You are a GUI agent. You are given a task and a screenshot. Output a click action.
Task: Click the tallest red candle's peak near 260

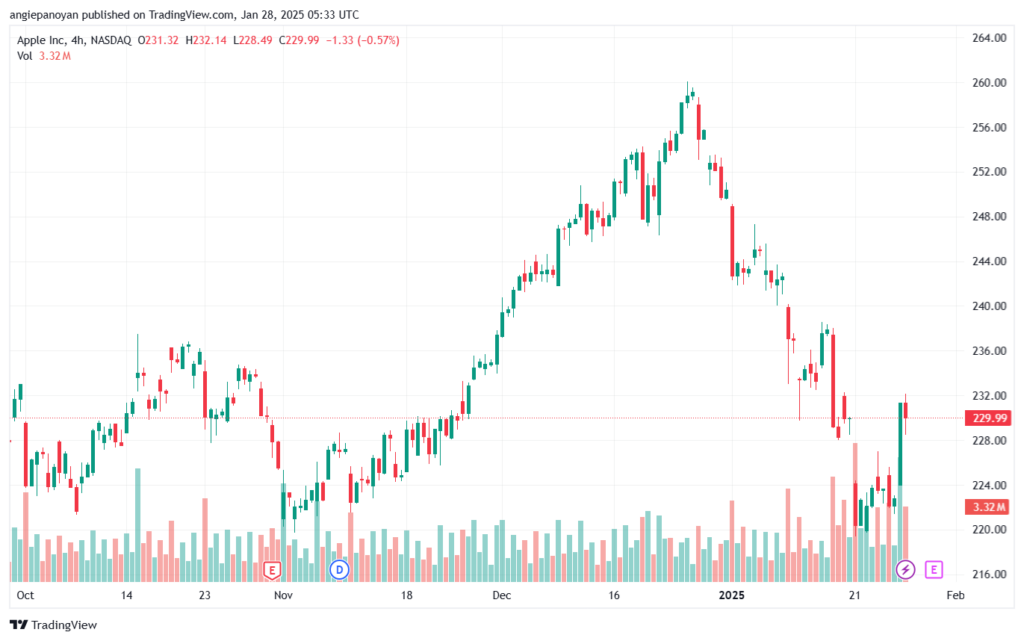pos(698,99)
